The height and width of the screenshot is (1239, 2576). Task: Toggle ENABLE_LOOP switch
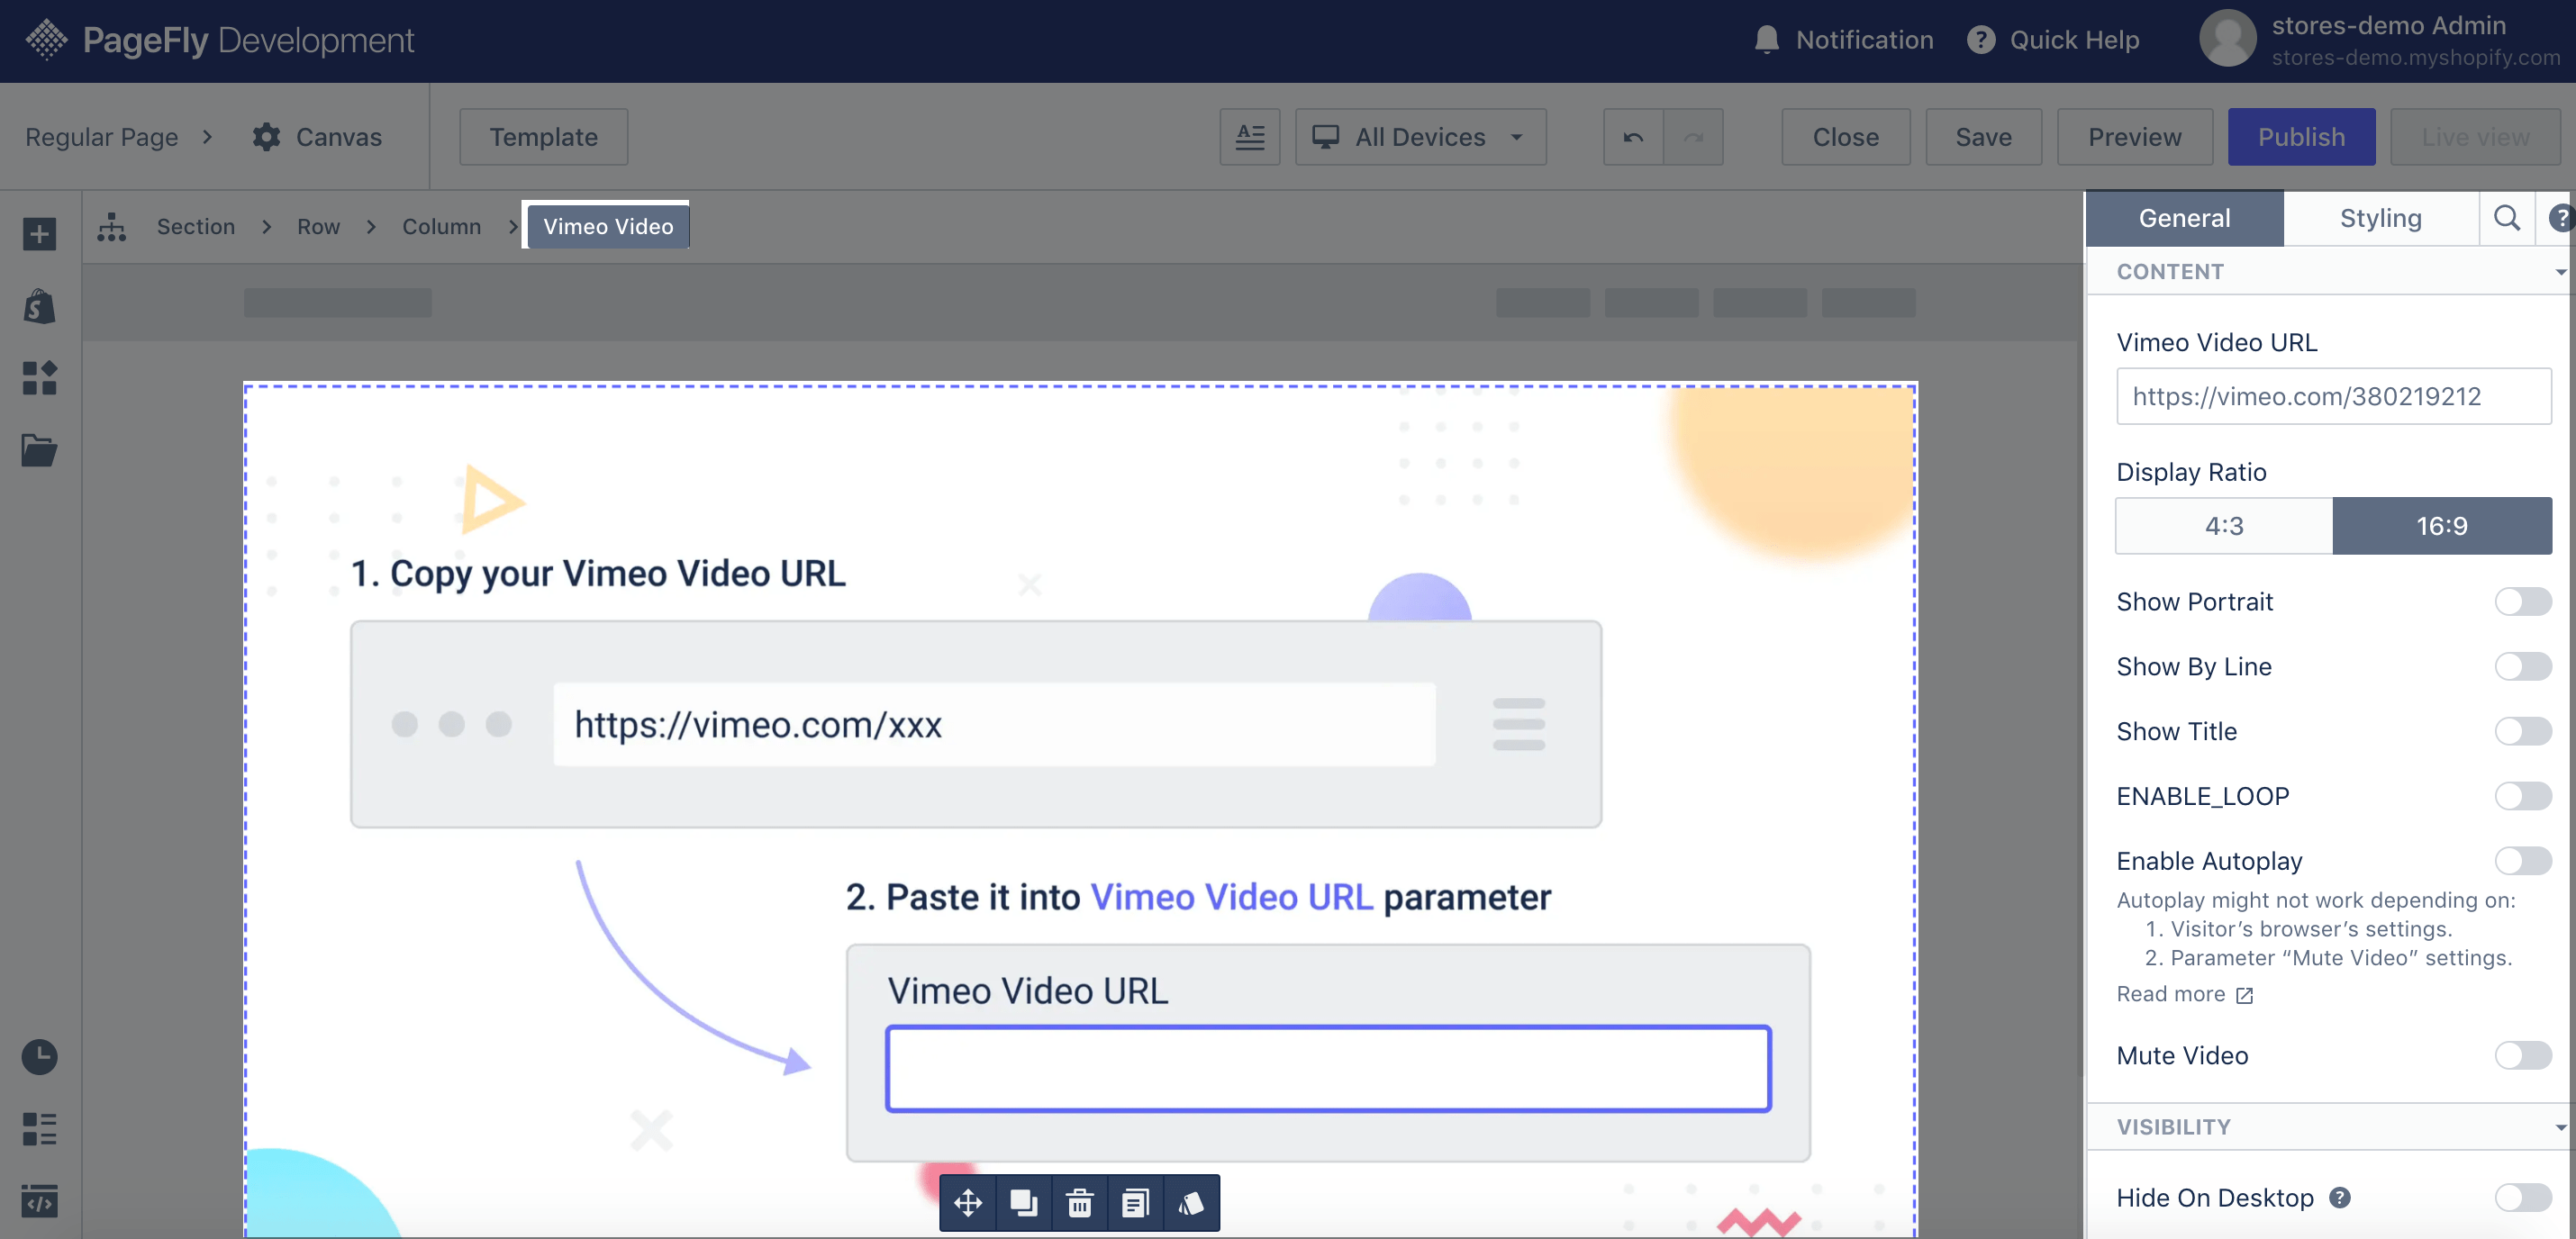click(2522, 796)
